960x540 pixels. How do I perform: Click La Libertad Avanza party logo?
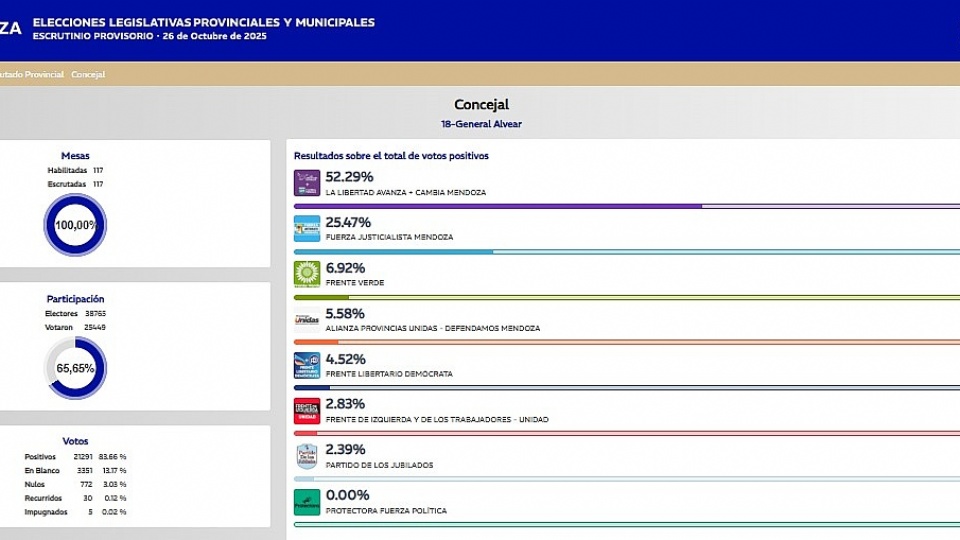pyautogui.click(x=307, y=183)
